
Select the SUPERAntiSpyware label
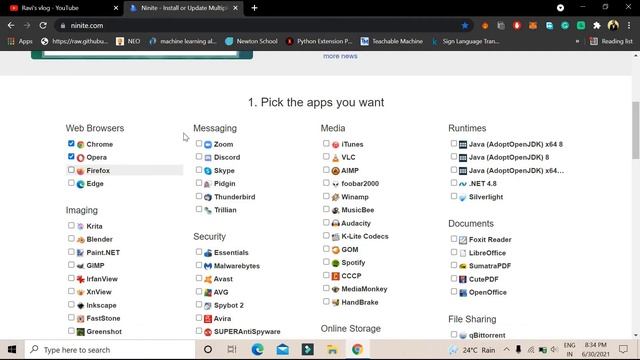click(x=247, y=331)
